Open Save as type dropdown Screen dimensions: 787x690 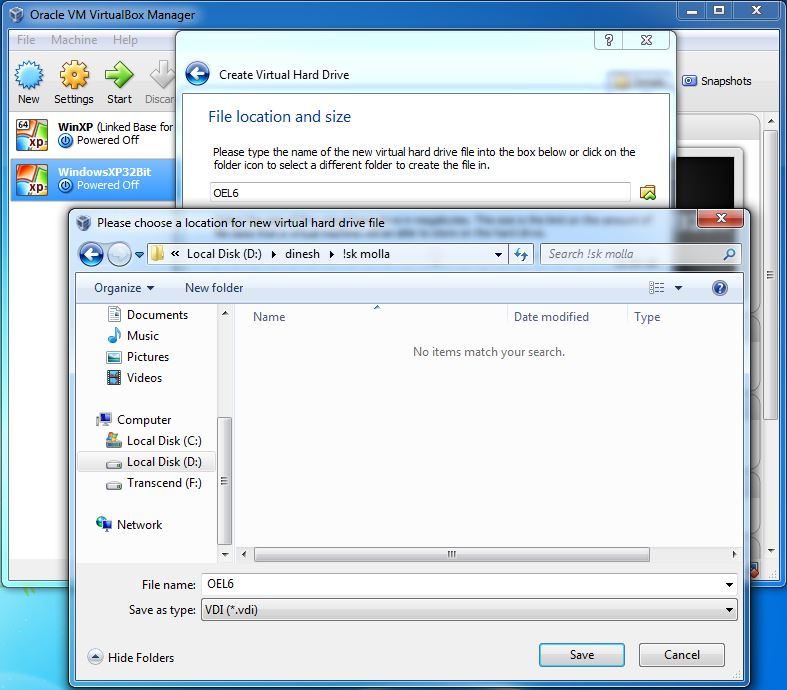click(x=469, y=610)
